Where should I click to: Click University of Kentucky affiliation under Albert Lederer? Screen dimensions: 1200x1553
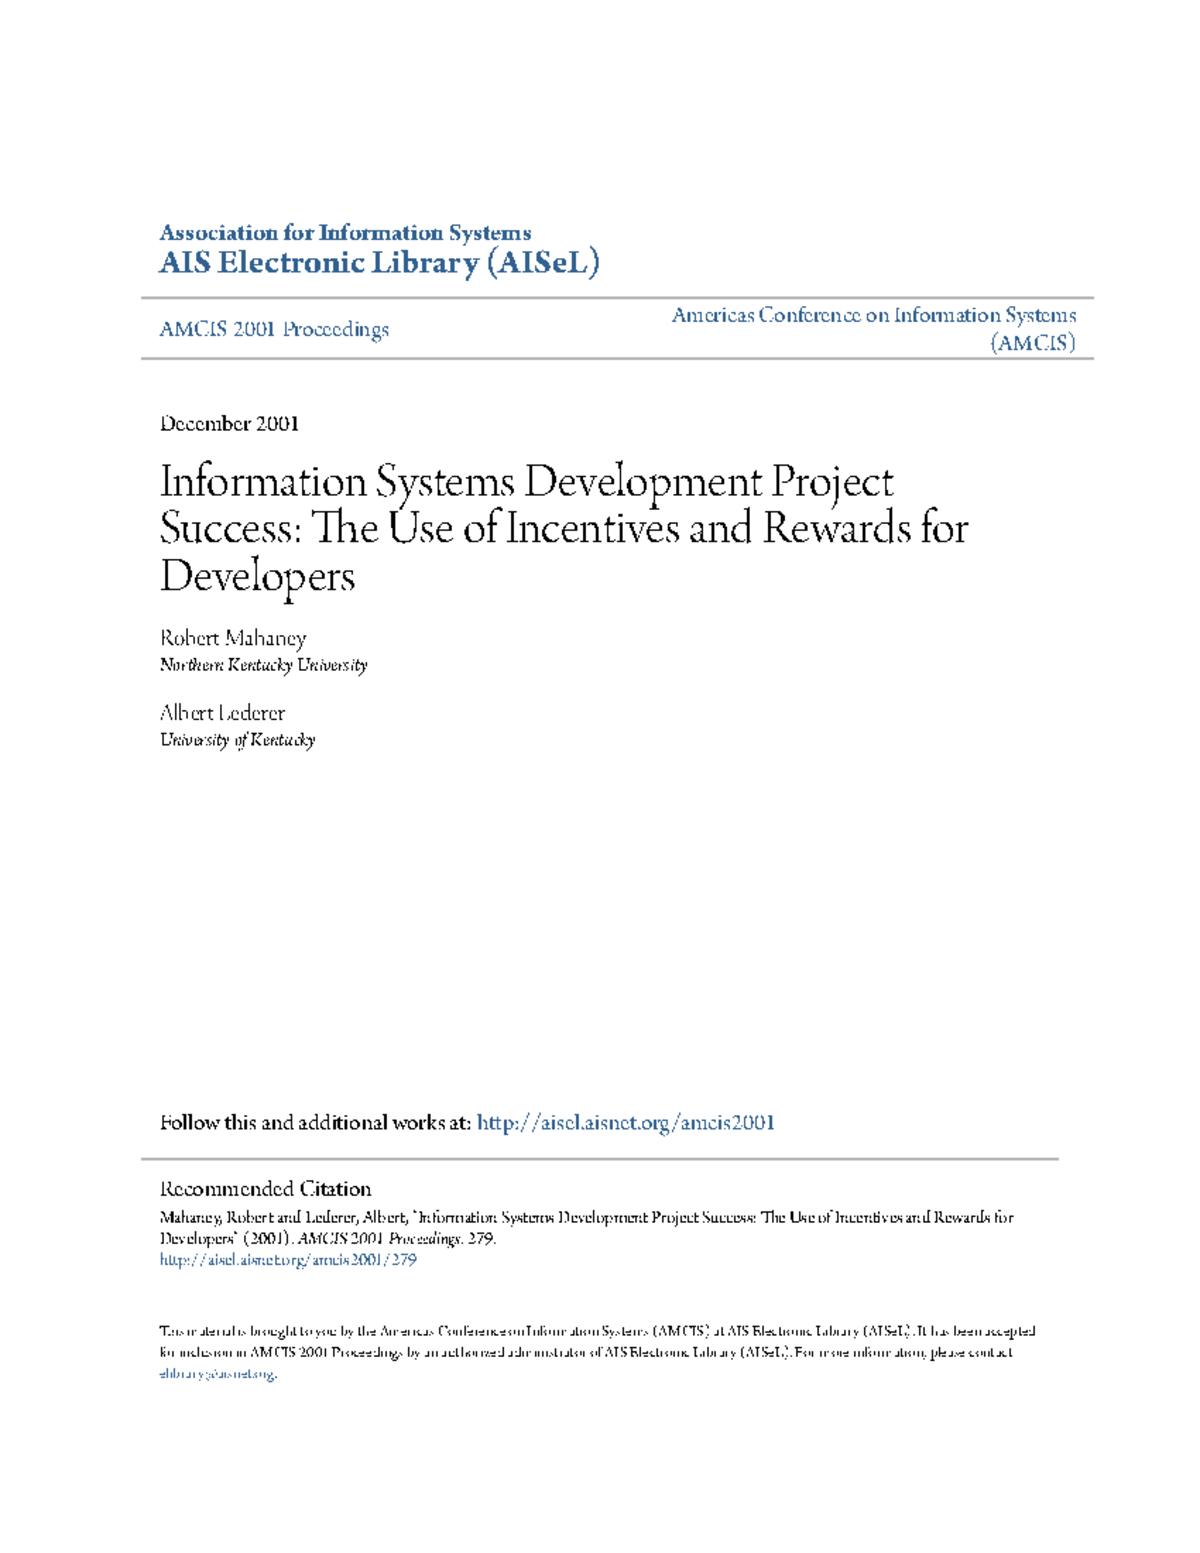tap(237, 740)
